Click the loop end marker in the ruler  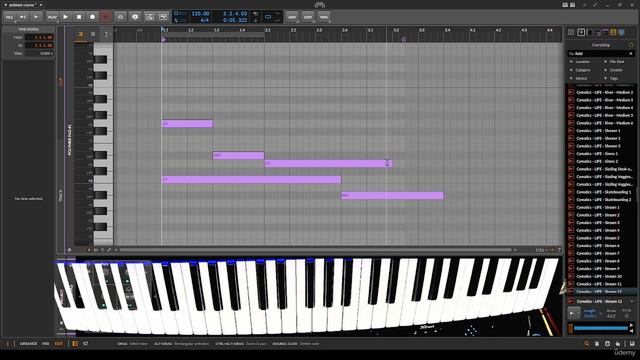click(403, 40)
